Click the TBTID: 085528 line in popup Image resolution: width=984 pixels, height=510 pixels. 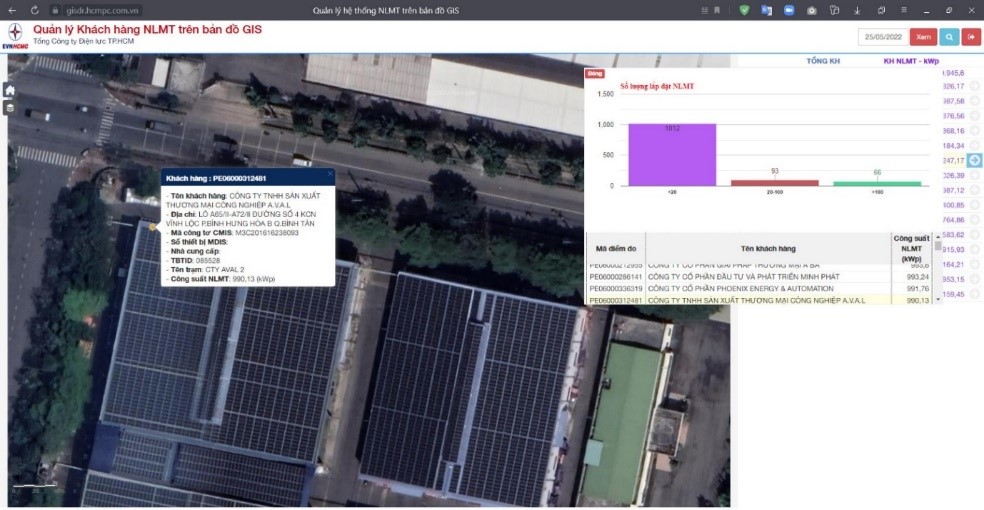point(193,260)
